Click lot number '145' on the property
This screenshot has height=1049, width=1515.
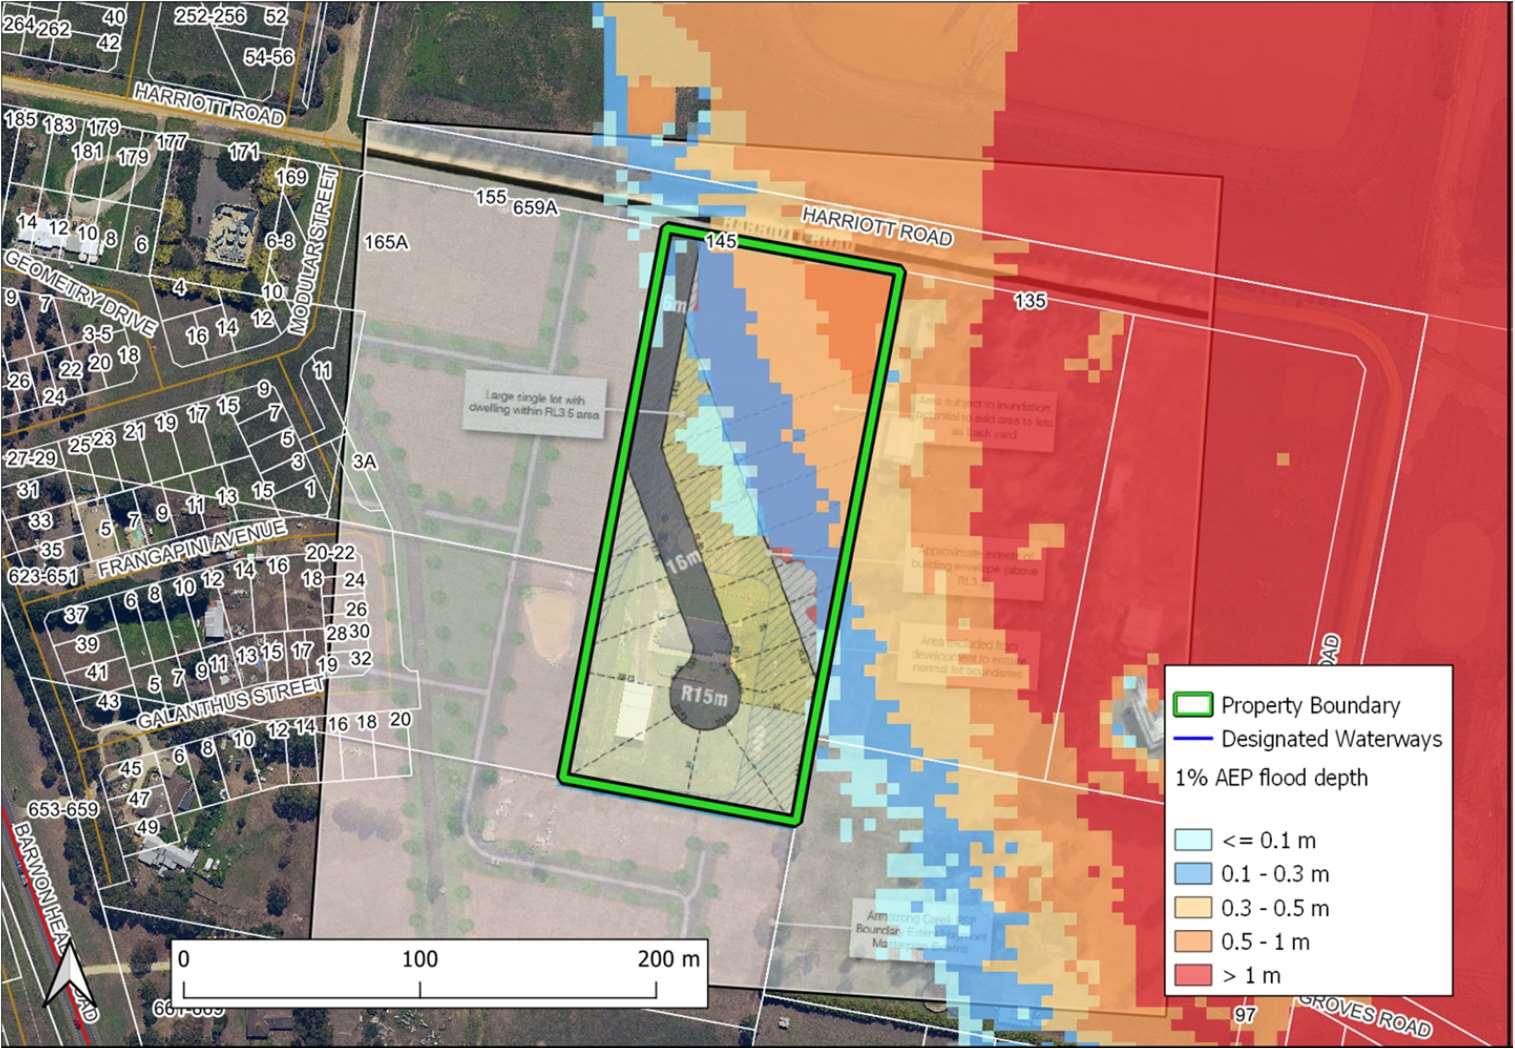720,241
